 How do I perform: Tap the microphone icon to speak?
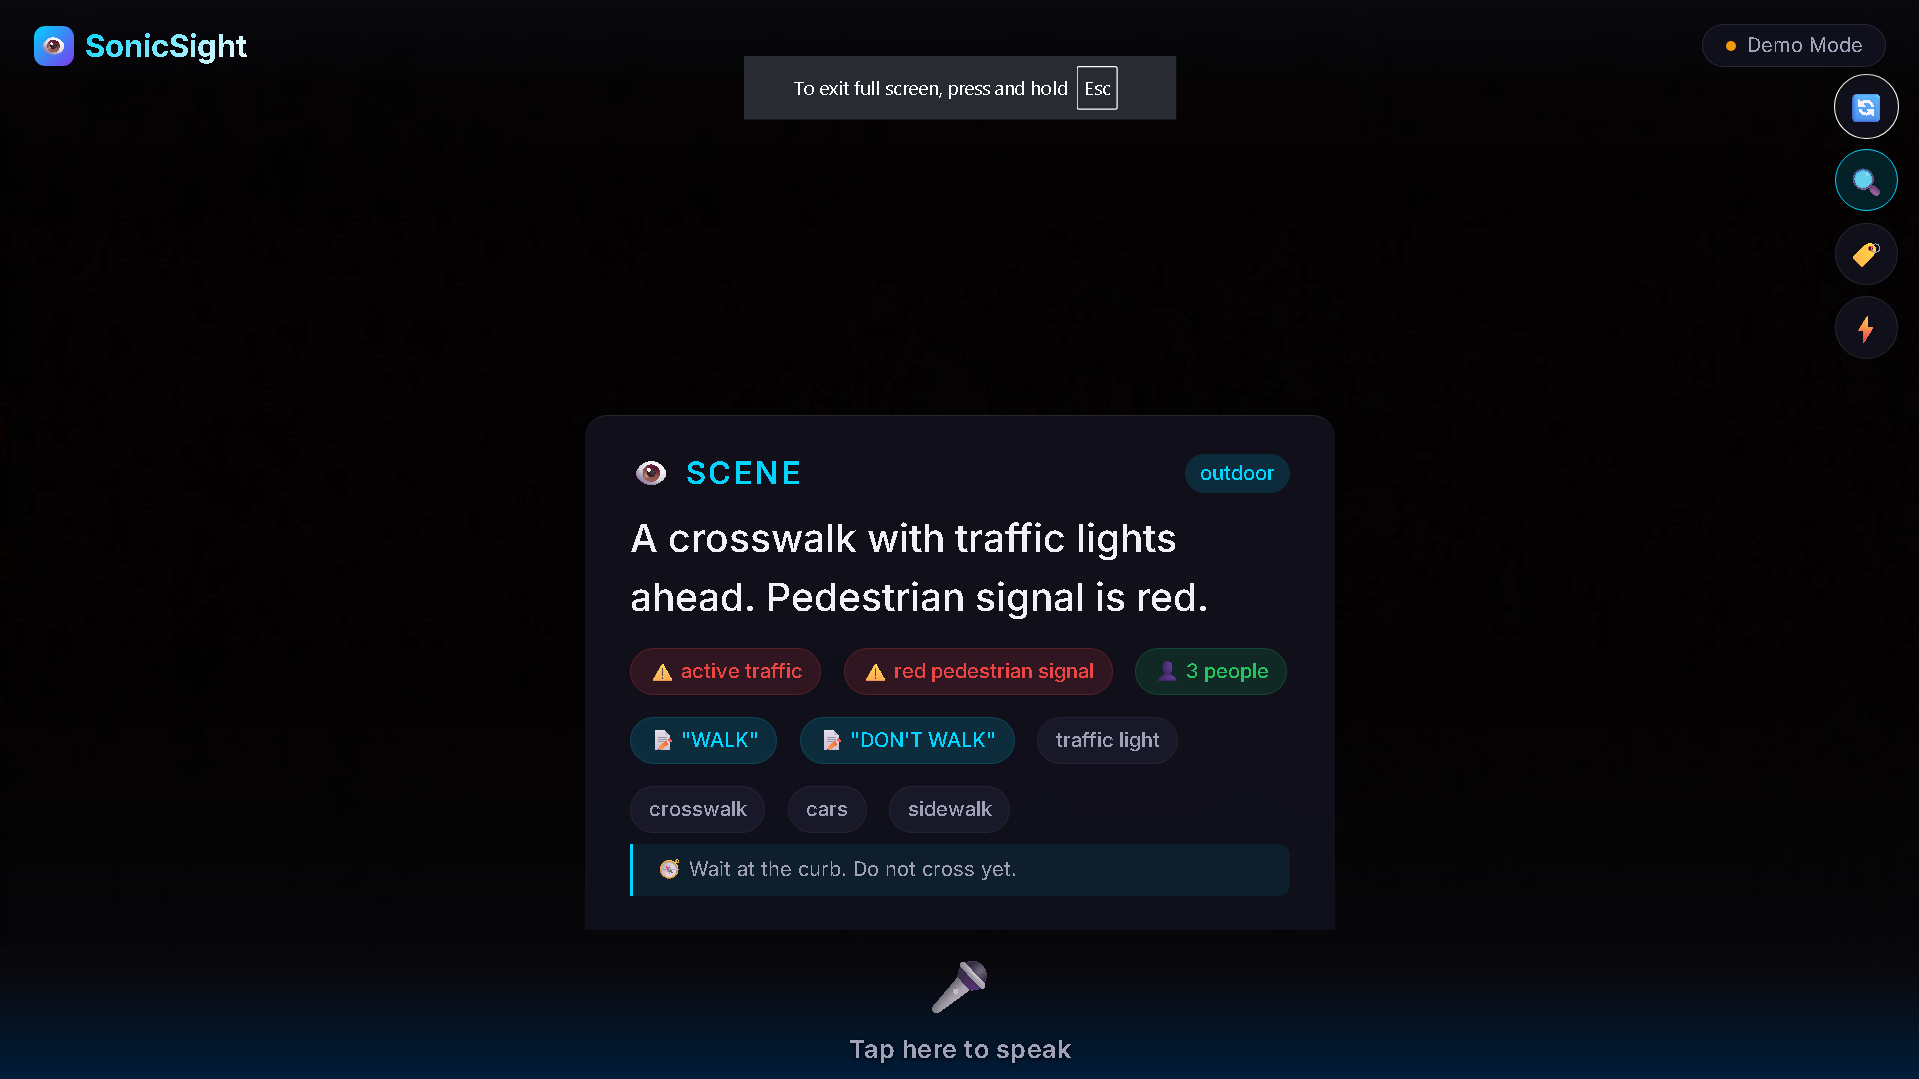click(960, 987)
